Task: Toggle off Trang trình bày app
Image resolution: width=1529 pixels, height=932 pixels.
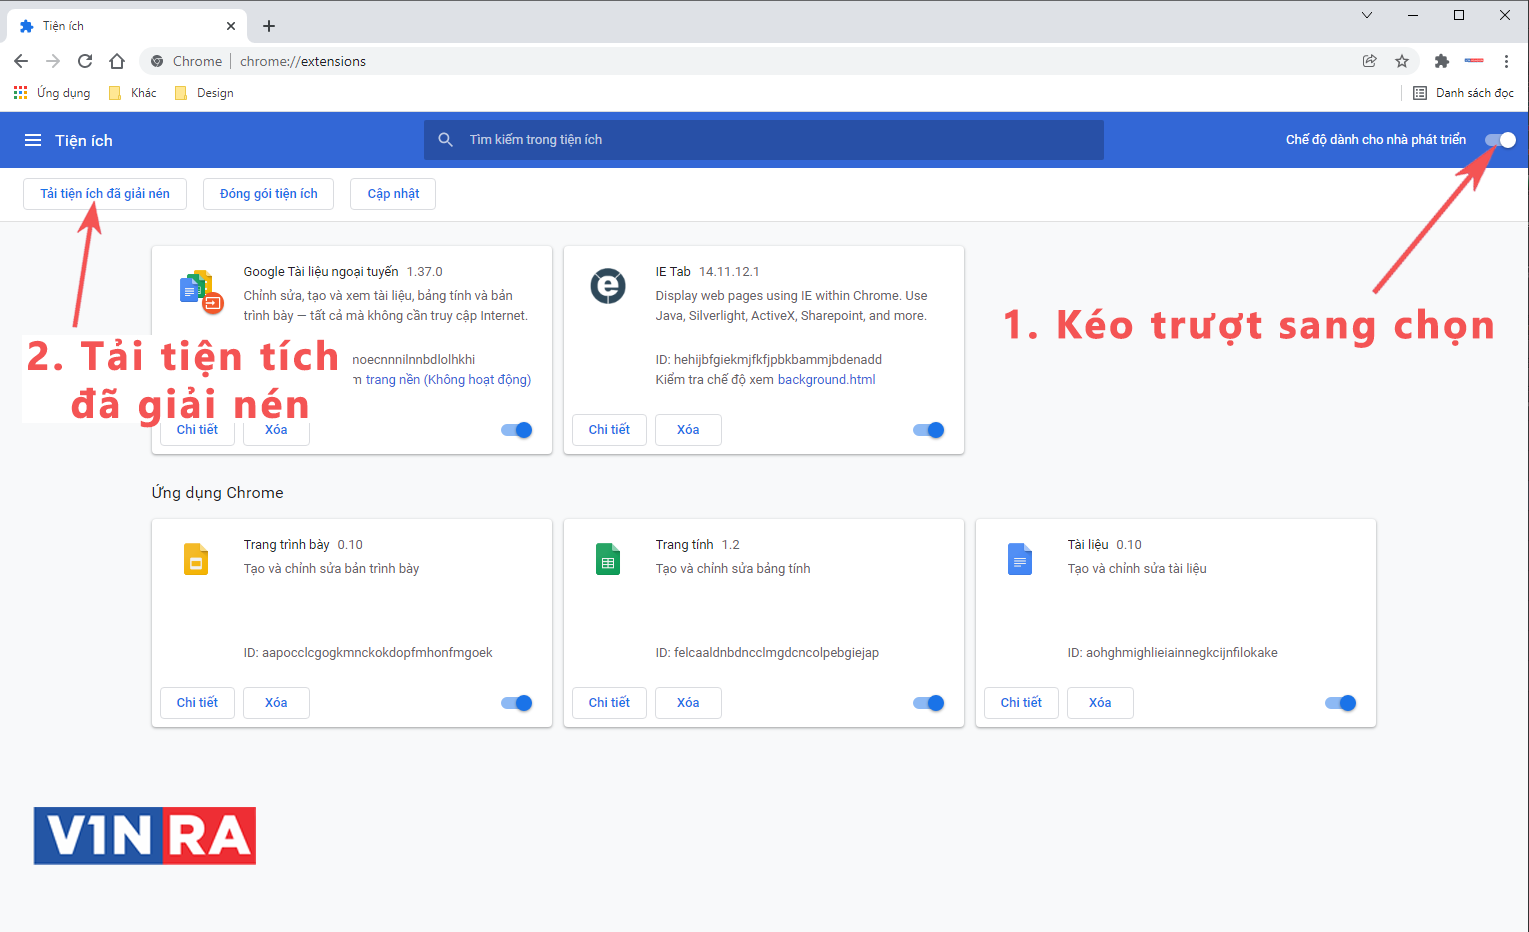Action: 517,703
